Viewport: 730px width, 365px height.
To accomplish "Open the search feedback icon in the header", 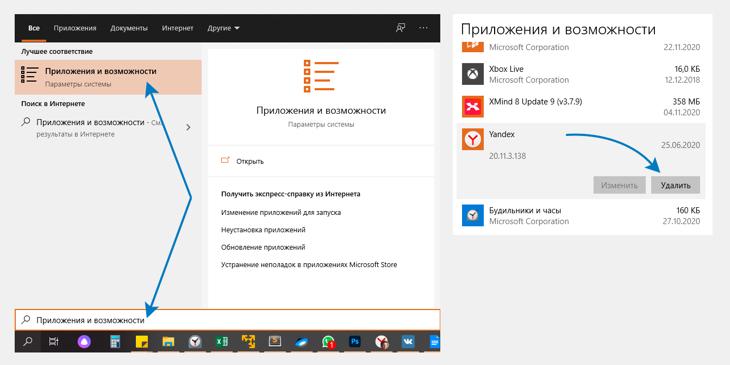I will pos(400,28).
